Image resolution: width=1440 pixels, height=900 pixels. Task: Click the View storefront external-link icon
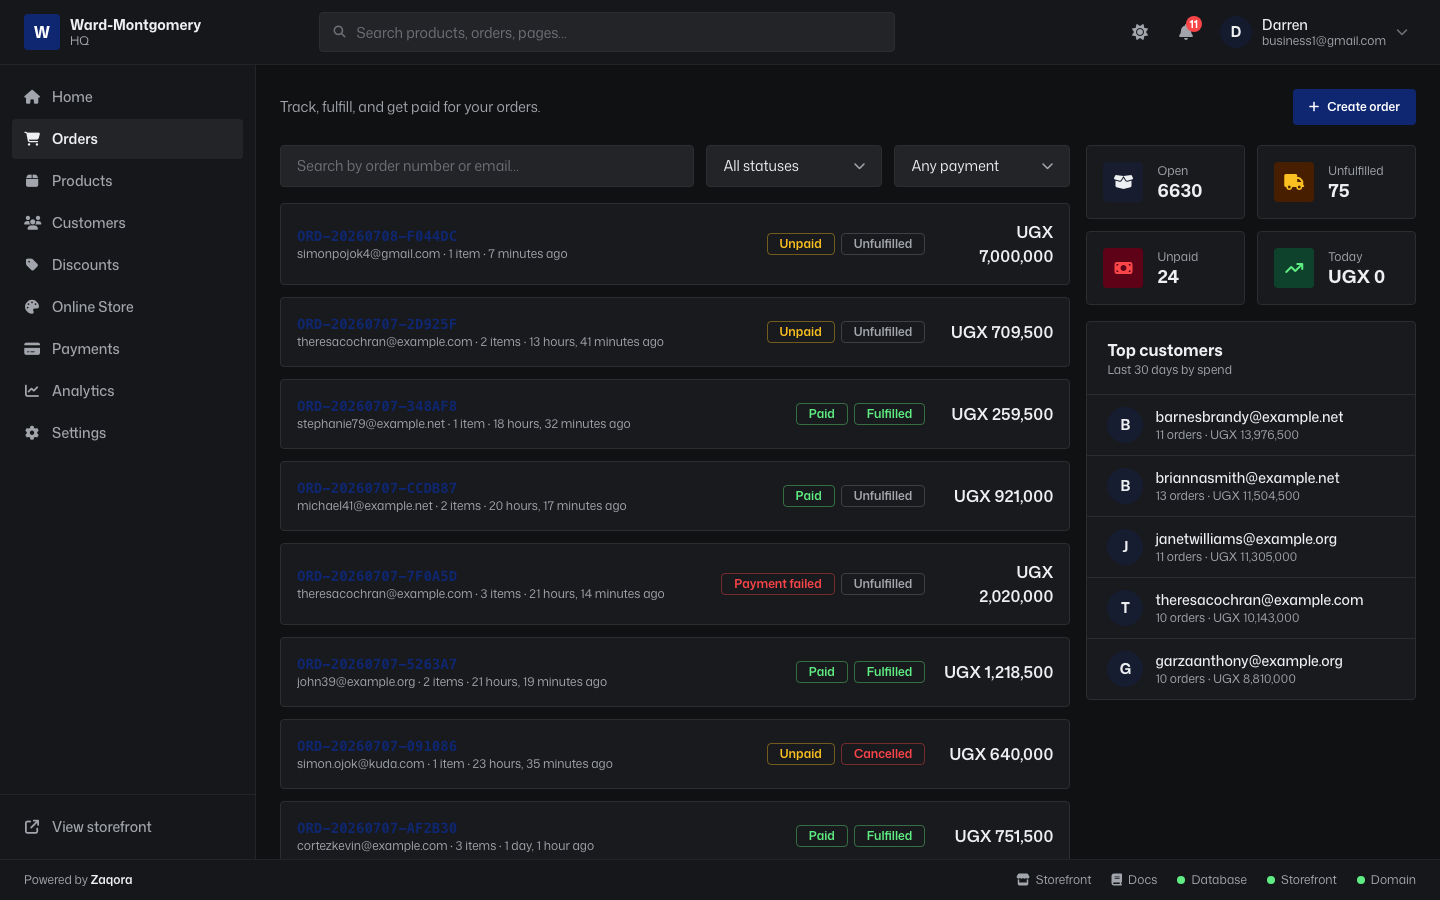coord(32,827)
